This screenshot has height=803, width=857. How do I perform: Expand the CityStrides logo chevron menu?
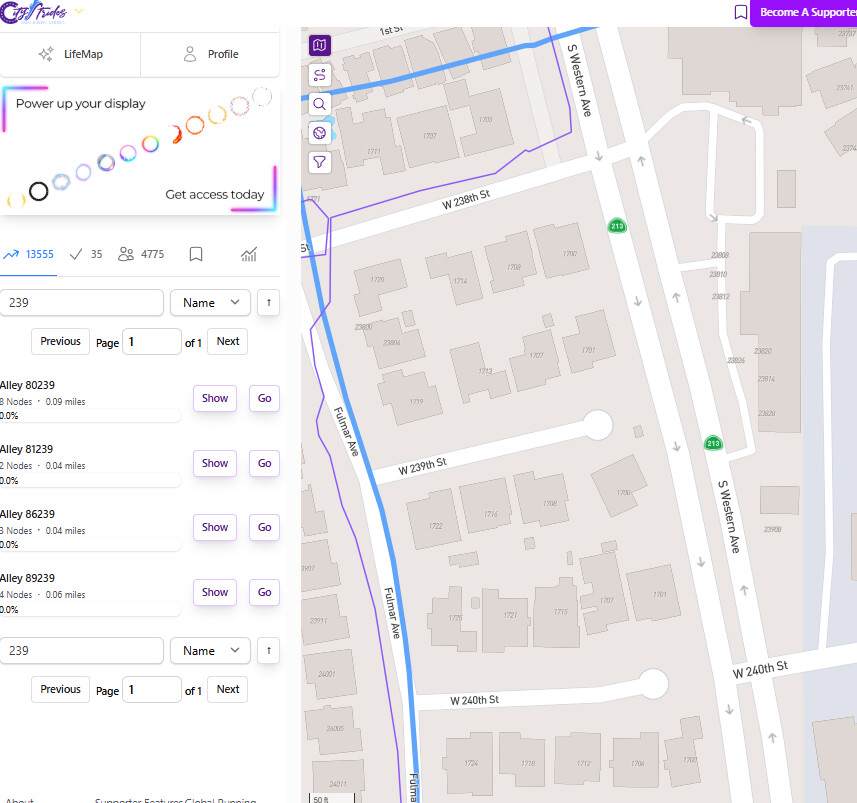79,12
